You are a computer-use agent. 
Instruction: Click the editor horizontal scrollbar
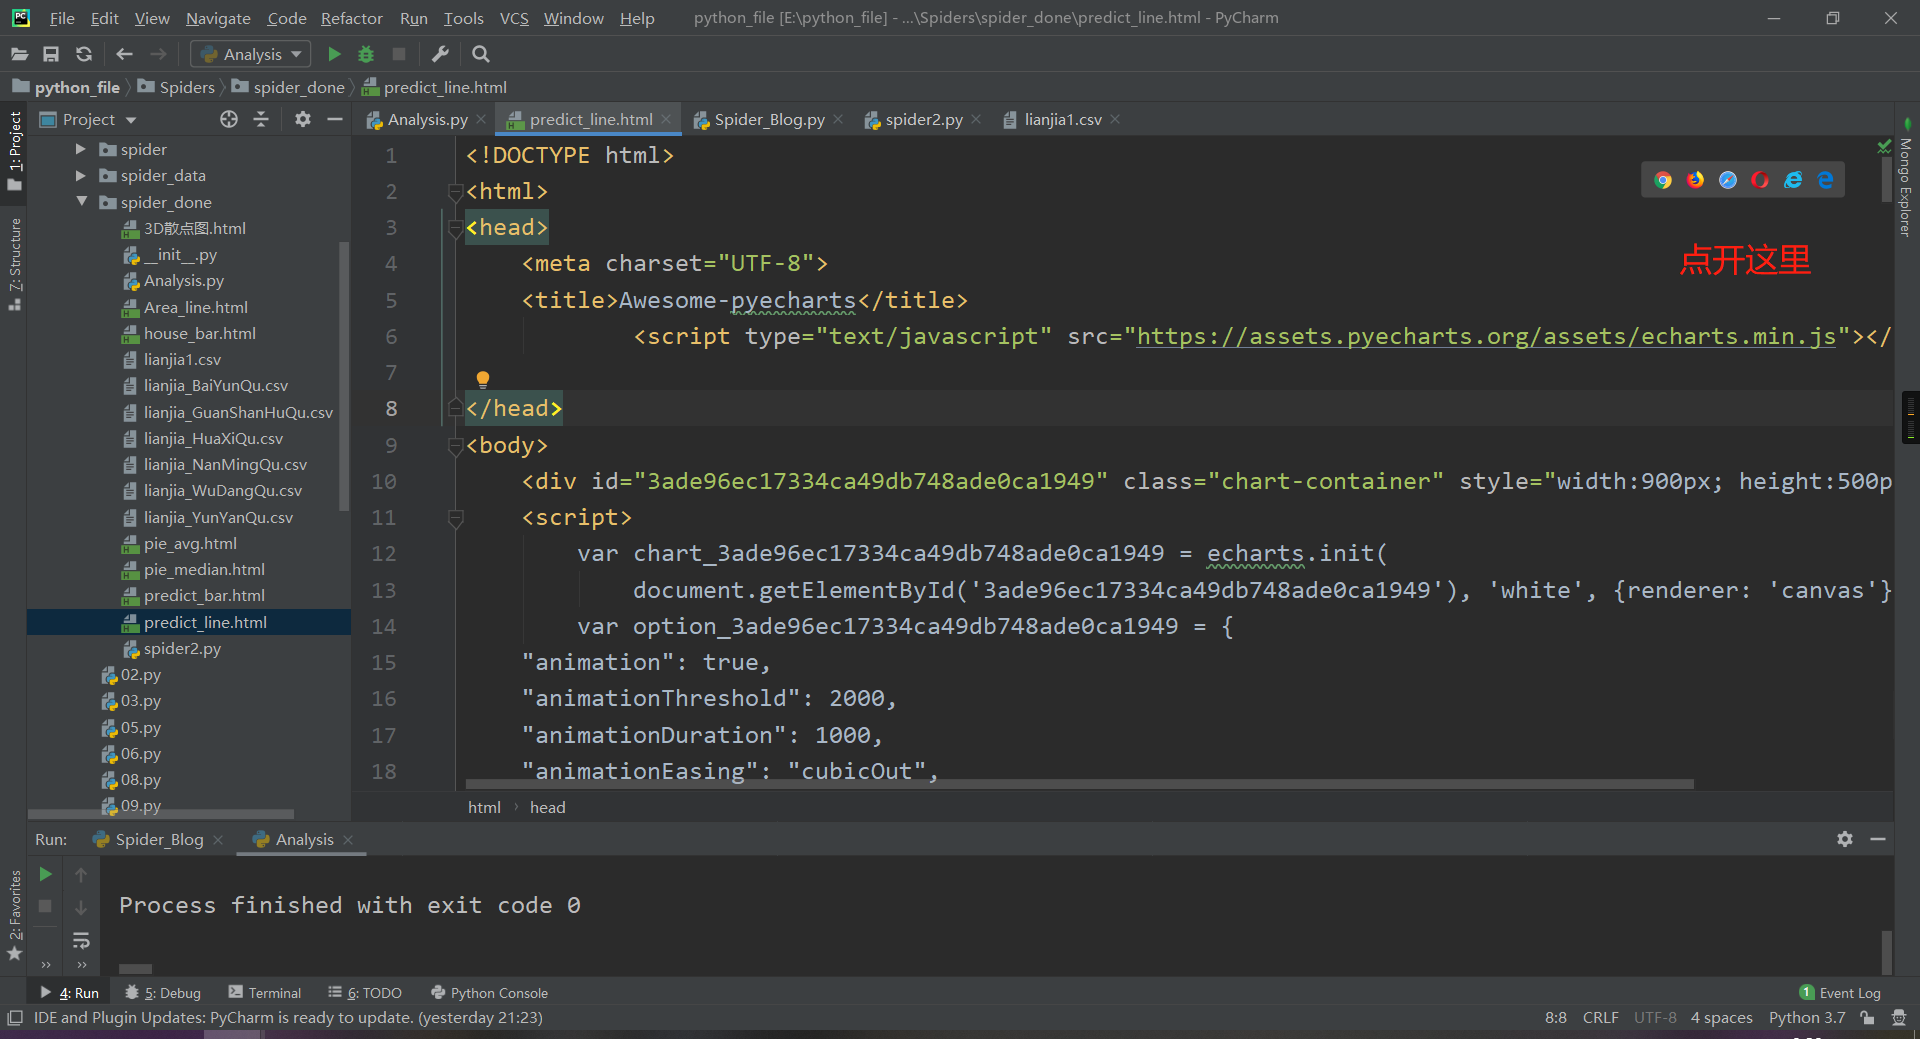point(1080,785)
